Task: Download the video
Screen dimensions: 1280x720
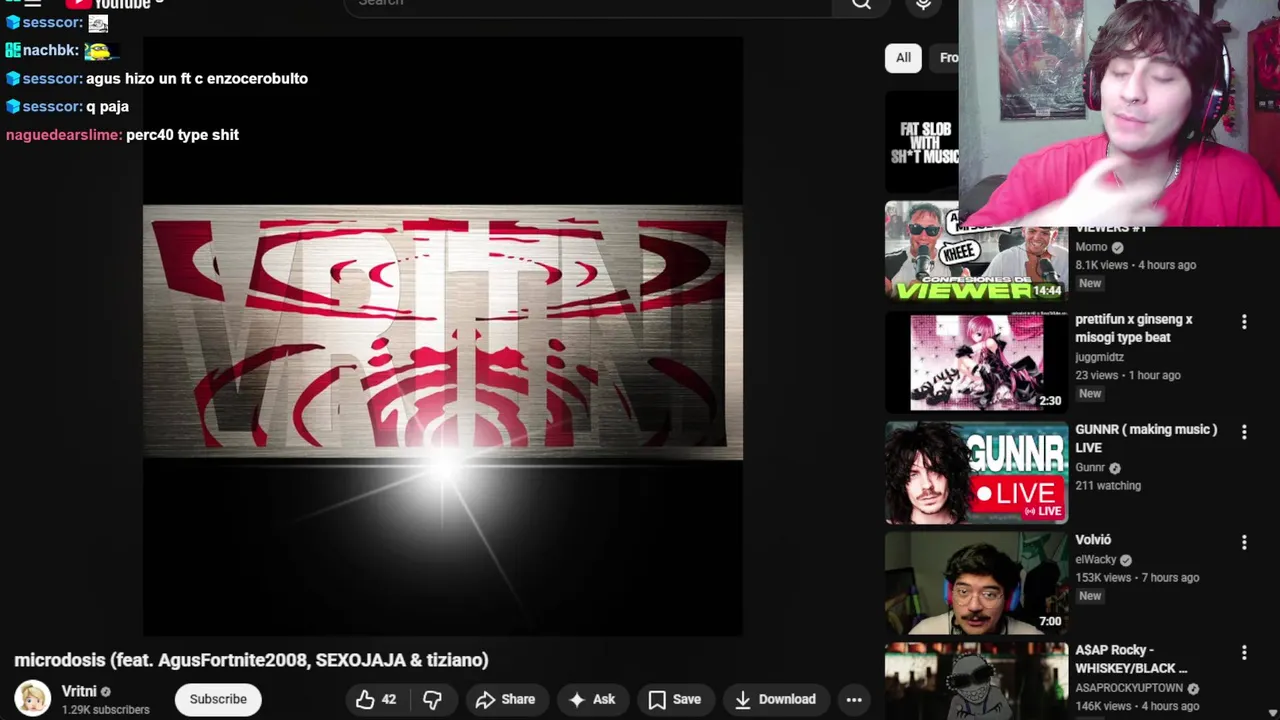Action: click(x=775, y=699)
